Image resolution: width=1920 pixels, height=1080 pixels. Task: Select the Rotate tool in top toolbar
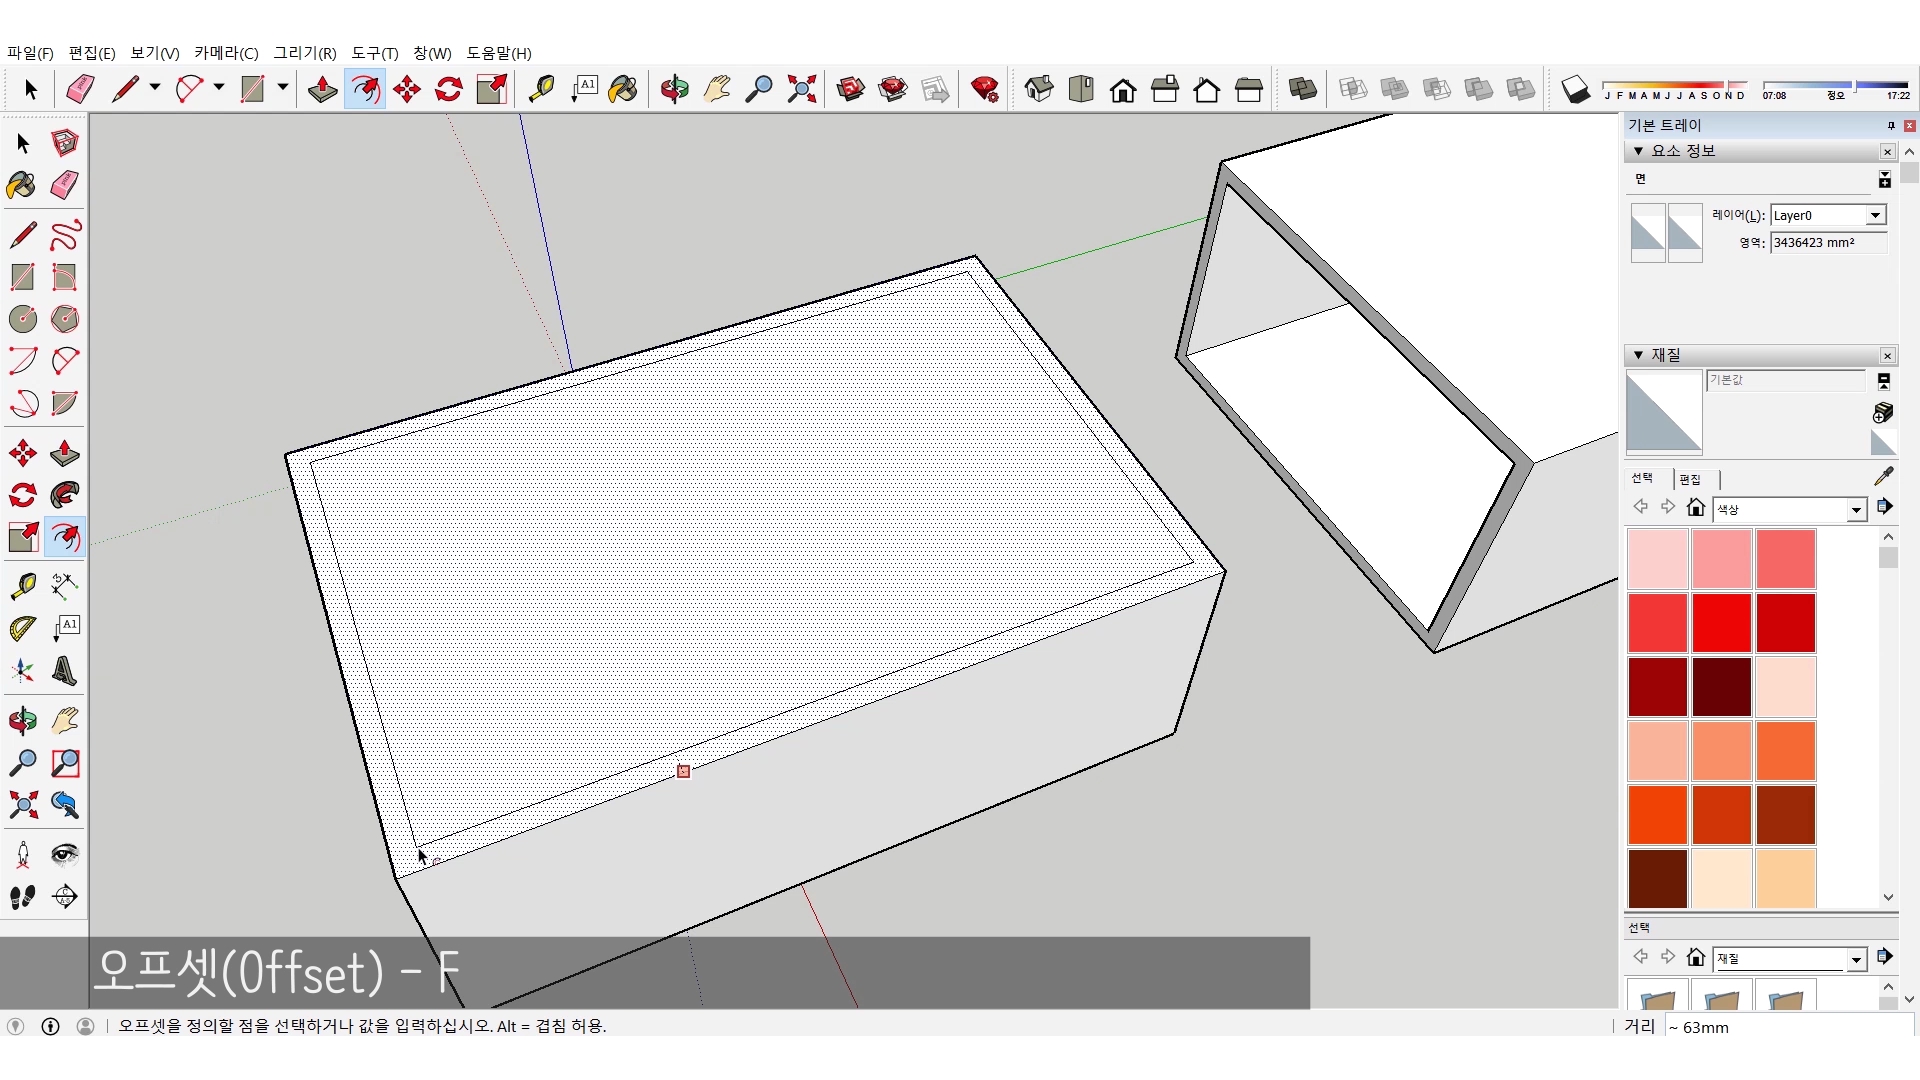coord(449,90)
